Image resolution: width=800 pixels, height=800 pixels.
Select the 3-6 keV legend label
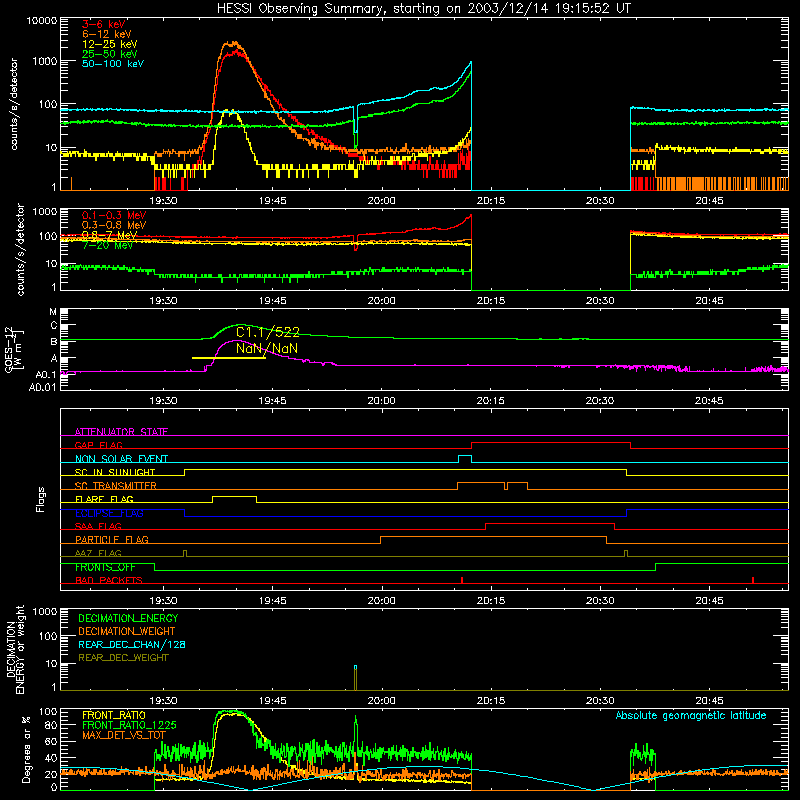click(x=104, y=24)
